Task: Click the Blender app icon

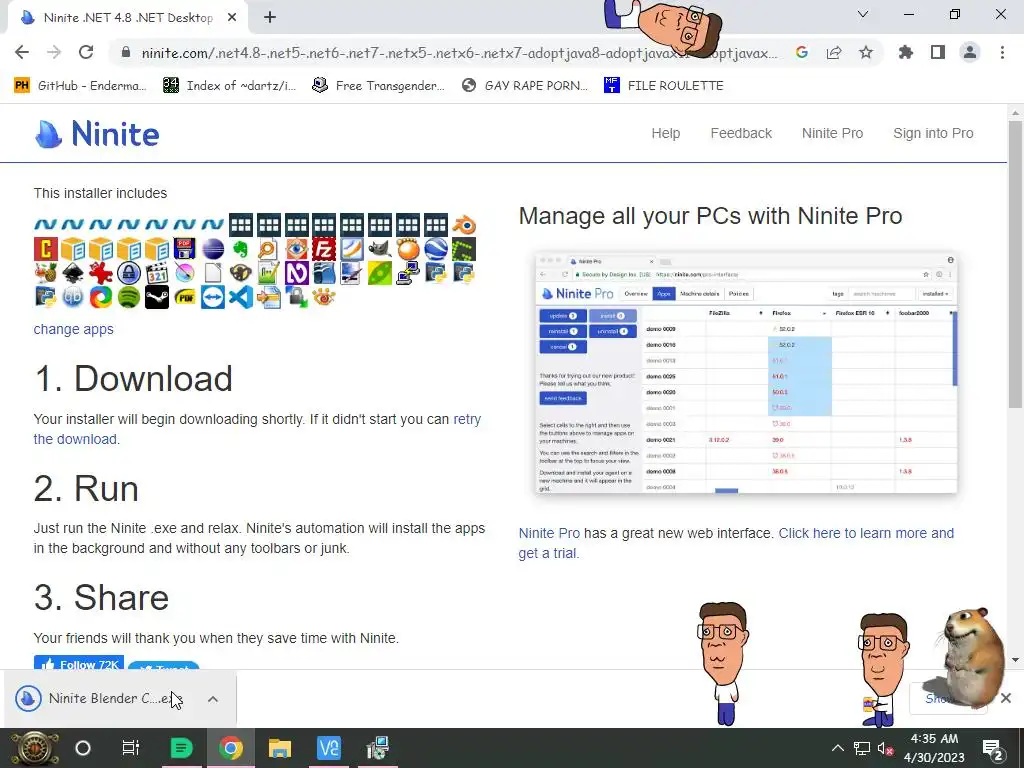Action: [x=464, y=225]
